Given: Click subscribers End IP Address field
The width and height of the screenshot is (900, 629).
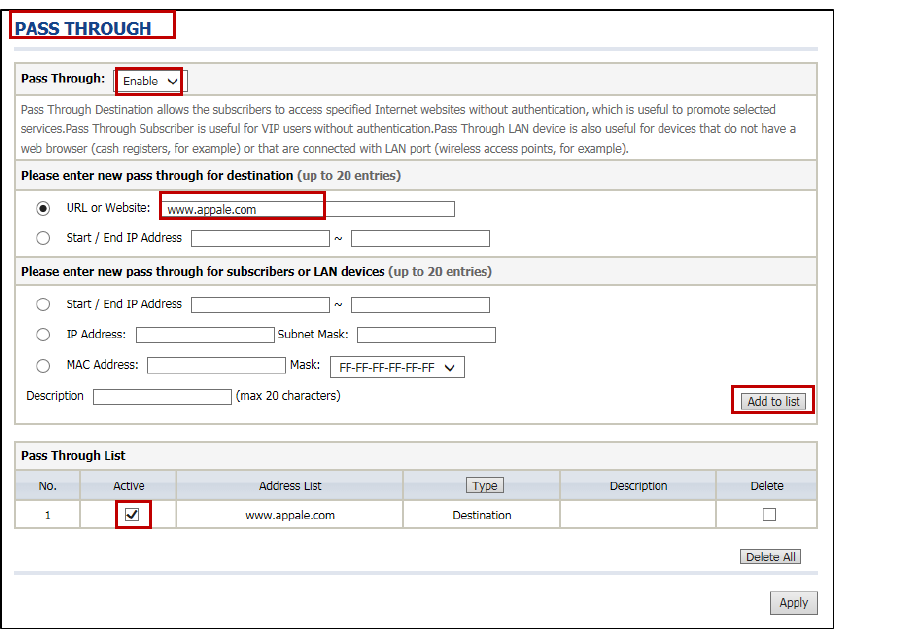Looking at the screenshot, I should coord(420,305).
